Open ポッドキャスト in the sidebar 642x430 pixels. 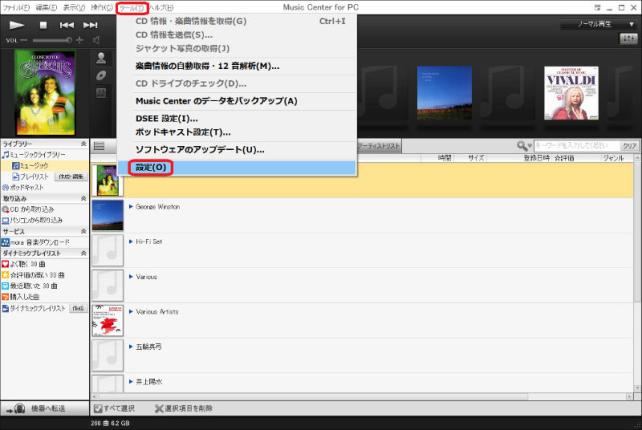tap(23, 188)
